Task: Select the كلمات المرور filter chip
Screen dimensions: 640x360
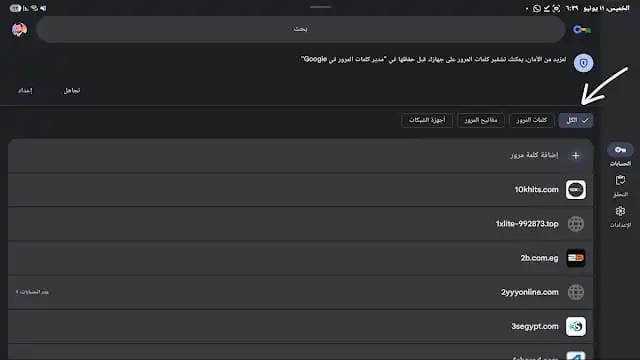Action: click(531, 120)
